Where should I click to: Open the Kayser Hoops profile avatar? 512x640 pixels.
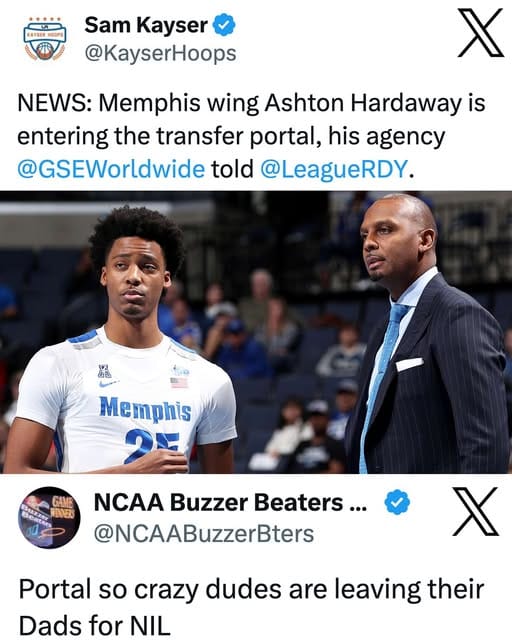[x=44, y=39]
